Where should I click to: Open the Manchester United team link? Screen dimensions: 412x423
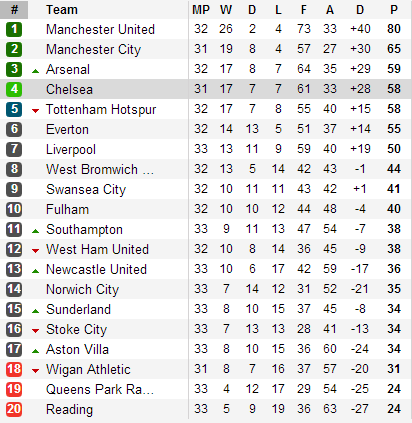100,29
